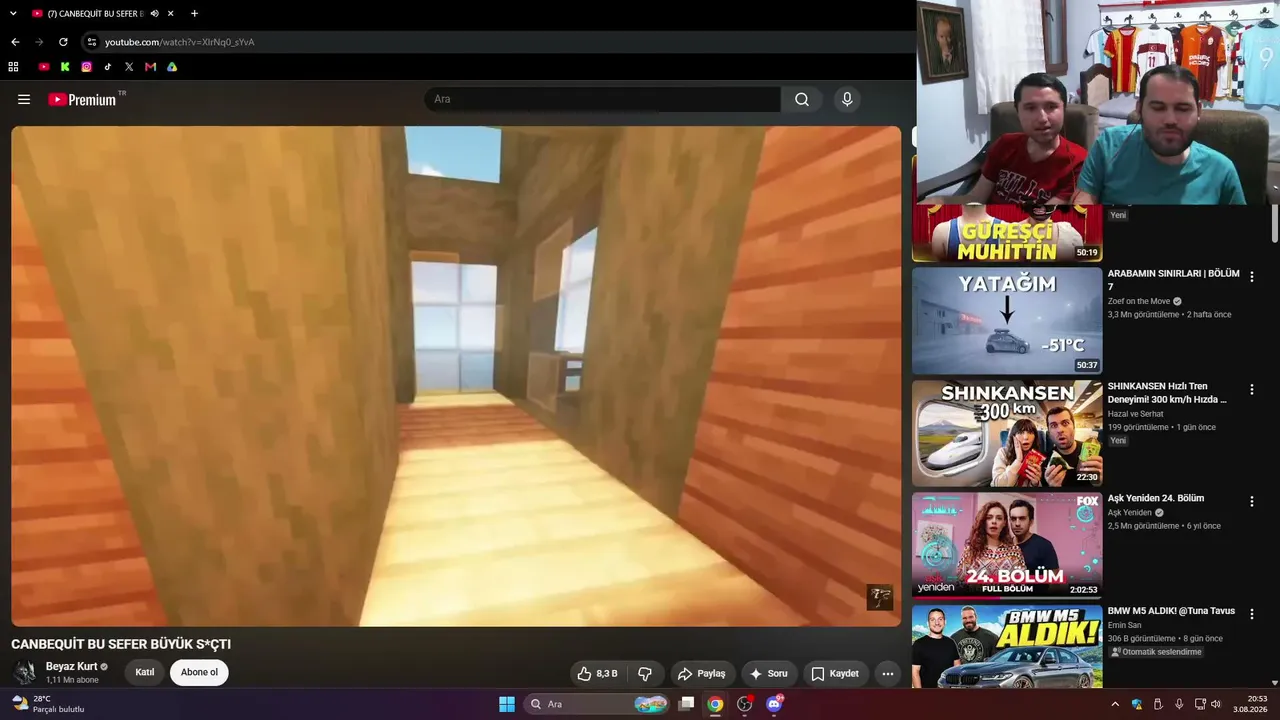The image size is (1280, 720).
Task: Play the Aşk Yeniden 24. BÖLÜM thumbnail
Action: click(1007, 545)
